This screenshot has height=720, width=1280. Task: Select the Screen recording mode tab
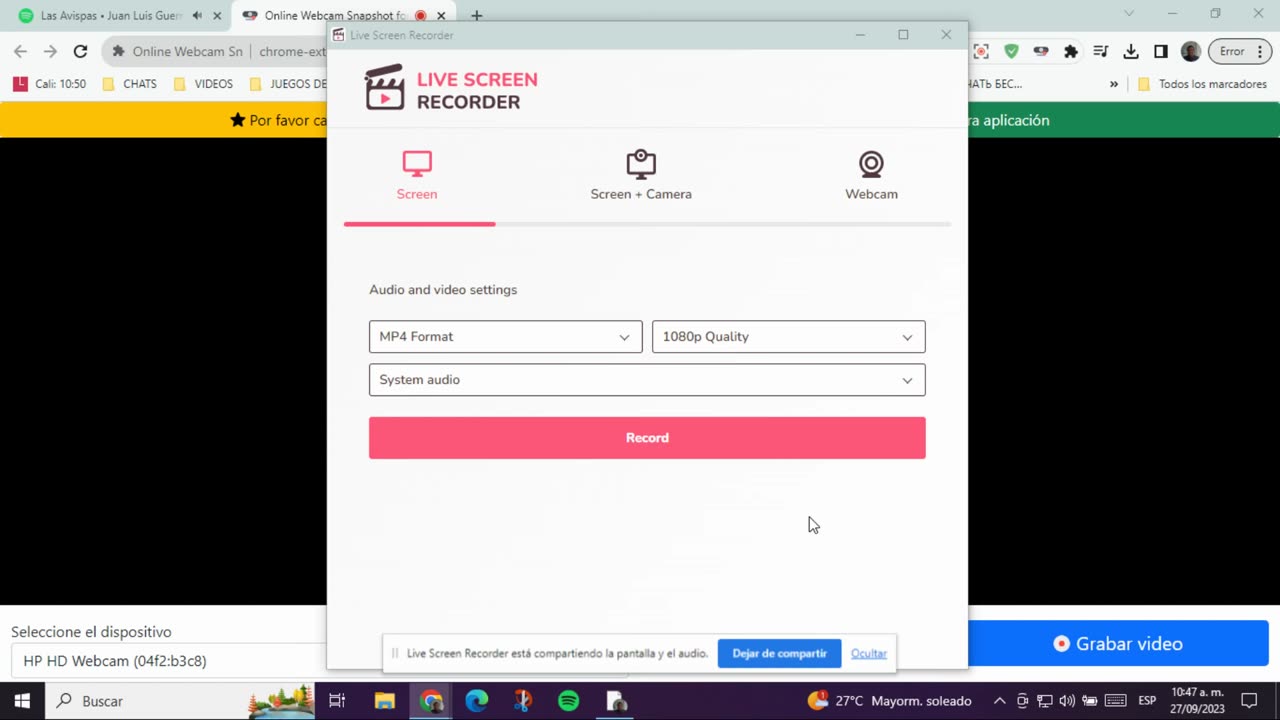(417, 176)
